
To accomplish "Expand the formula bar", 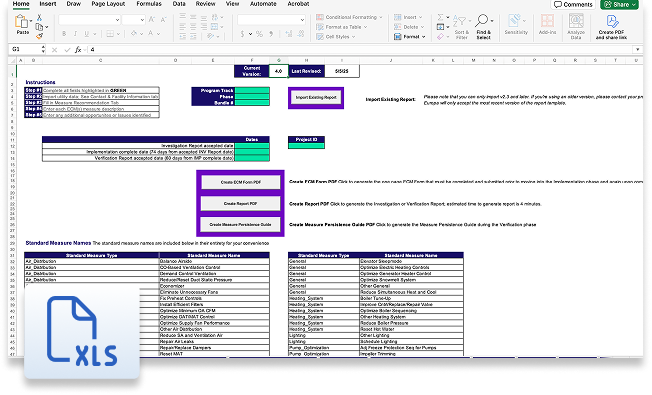I will (x=637, y=49).
